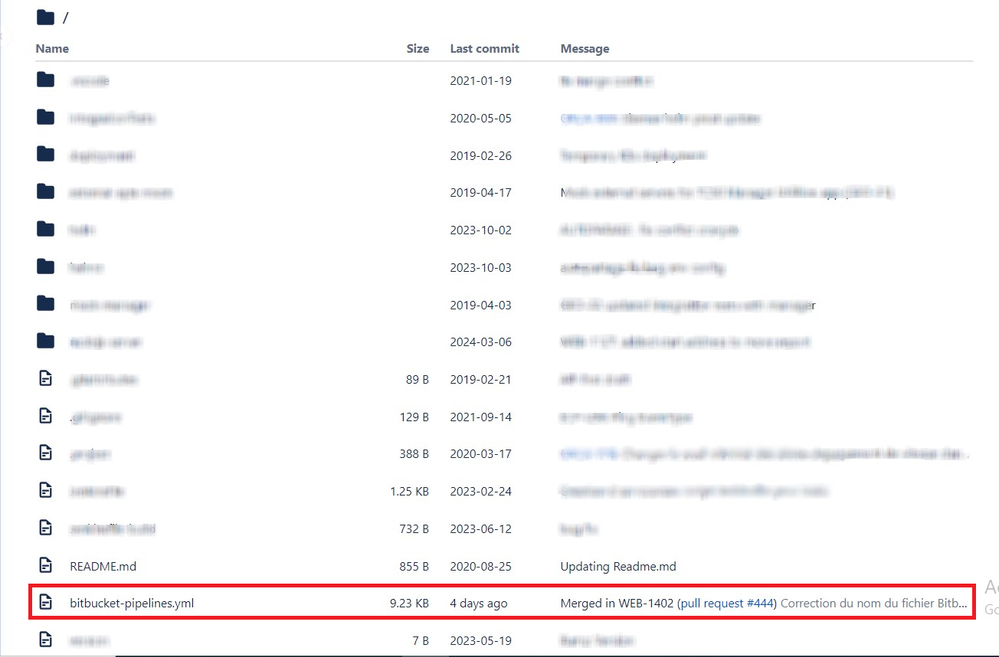
Task: Click the Last commit column header
Action: coord(483,48)
